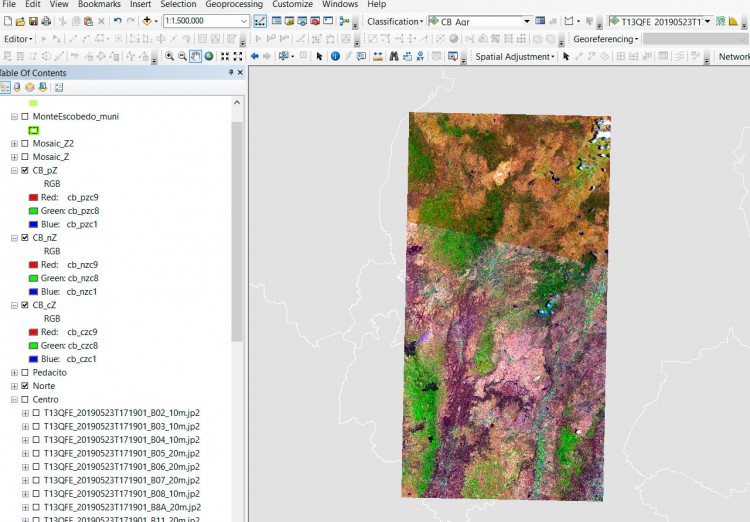Image resolution: width=750 pixels, height=522 pixels.
Task: Select the Zoom In tool
Action: (x=169, y=56)
